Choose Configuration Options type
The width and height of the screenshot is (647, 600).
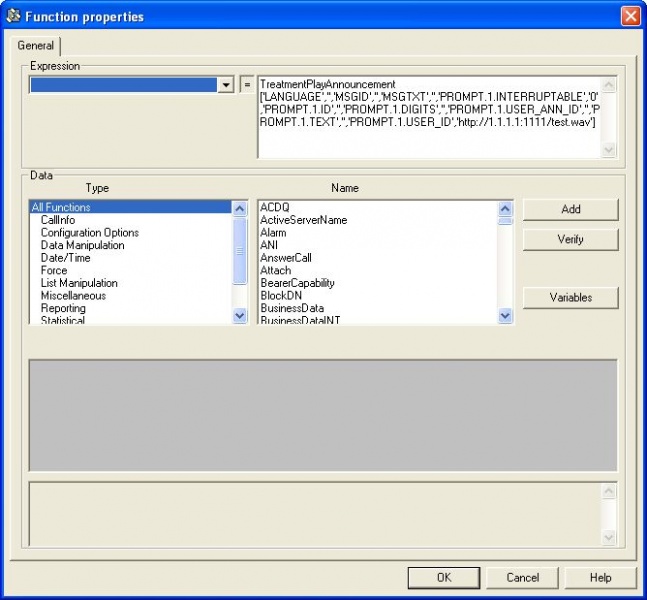coord(89,233)
